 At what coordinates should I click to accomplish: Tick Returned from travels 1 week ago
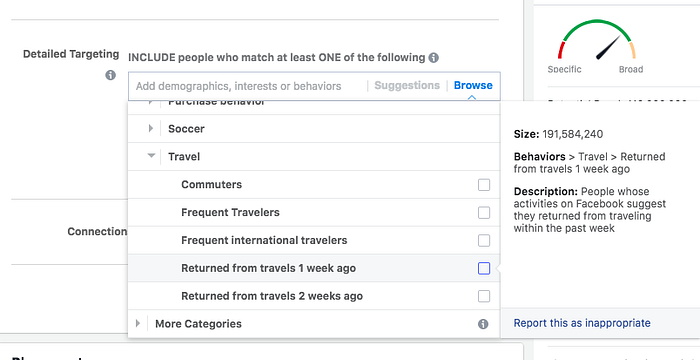pyautogui.click(x=484, y=268)
